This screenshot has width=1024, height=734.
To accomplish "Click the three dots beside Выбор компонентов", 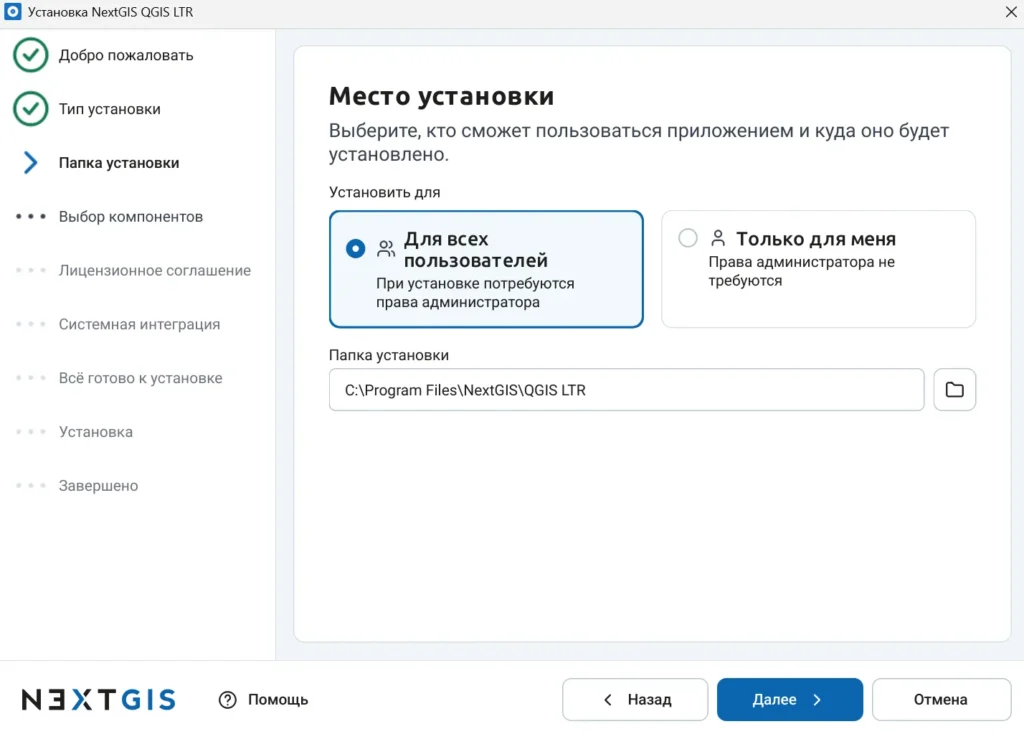I will 31,216.
